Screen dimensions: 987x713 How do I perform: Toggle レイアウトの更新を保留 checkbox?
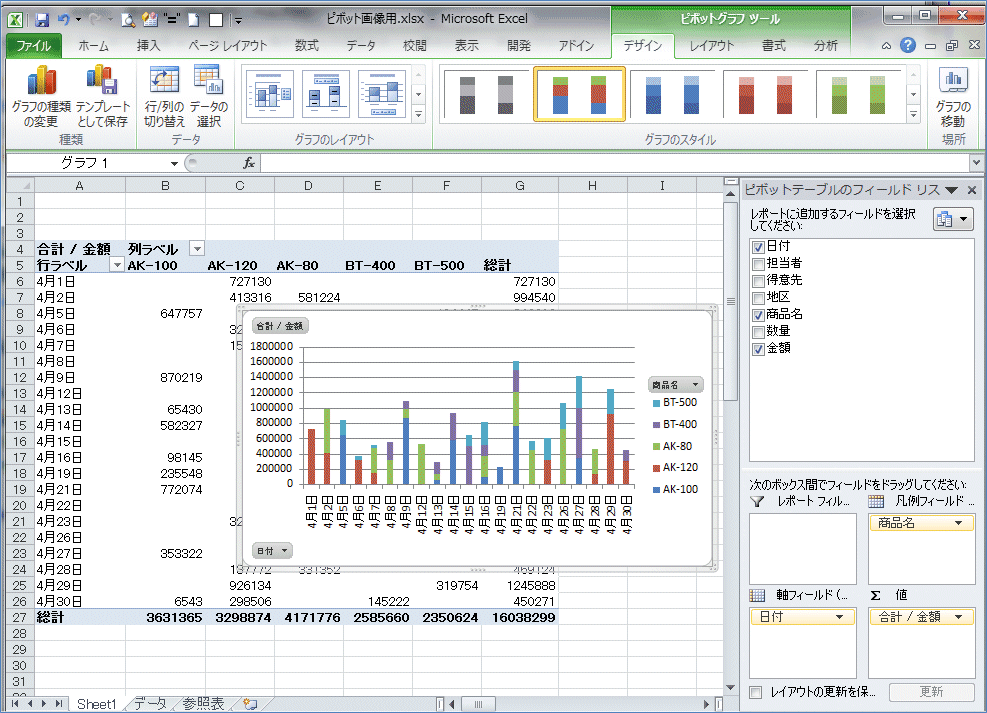[x=757, y=692]
